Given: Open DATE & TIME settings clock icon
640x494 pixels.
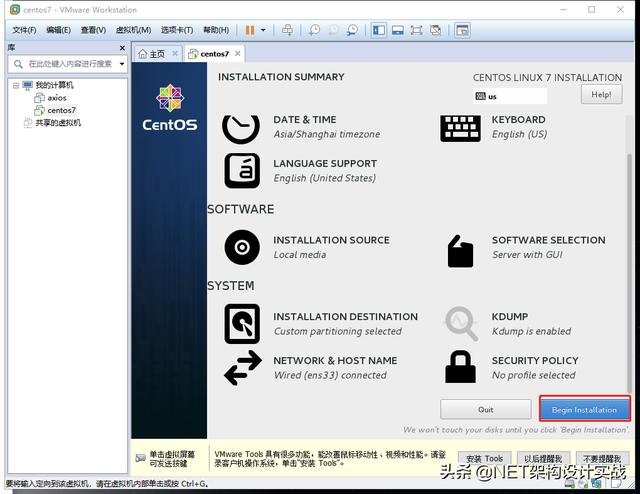Looking at the screenshot, I should [241, 129].
